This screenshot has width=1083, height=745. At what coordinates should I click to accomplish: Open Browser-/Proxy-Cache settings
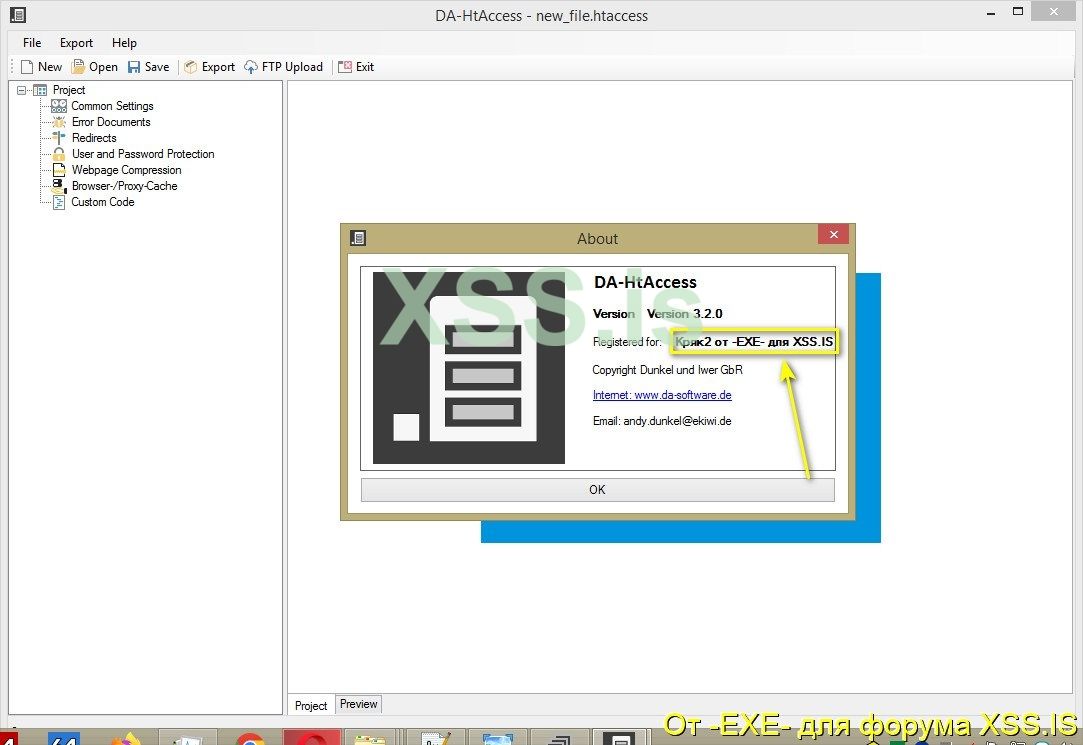tap(124, 186)
